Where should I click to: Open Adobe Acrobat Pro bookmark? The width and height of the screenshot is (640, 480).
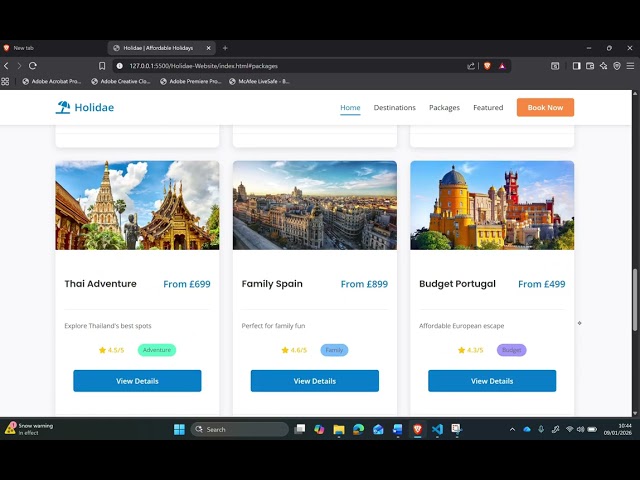click(52, 81)
